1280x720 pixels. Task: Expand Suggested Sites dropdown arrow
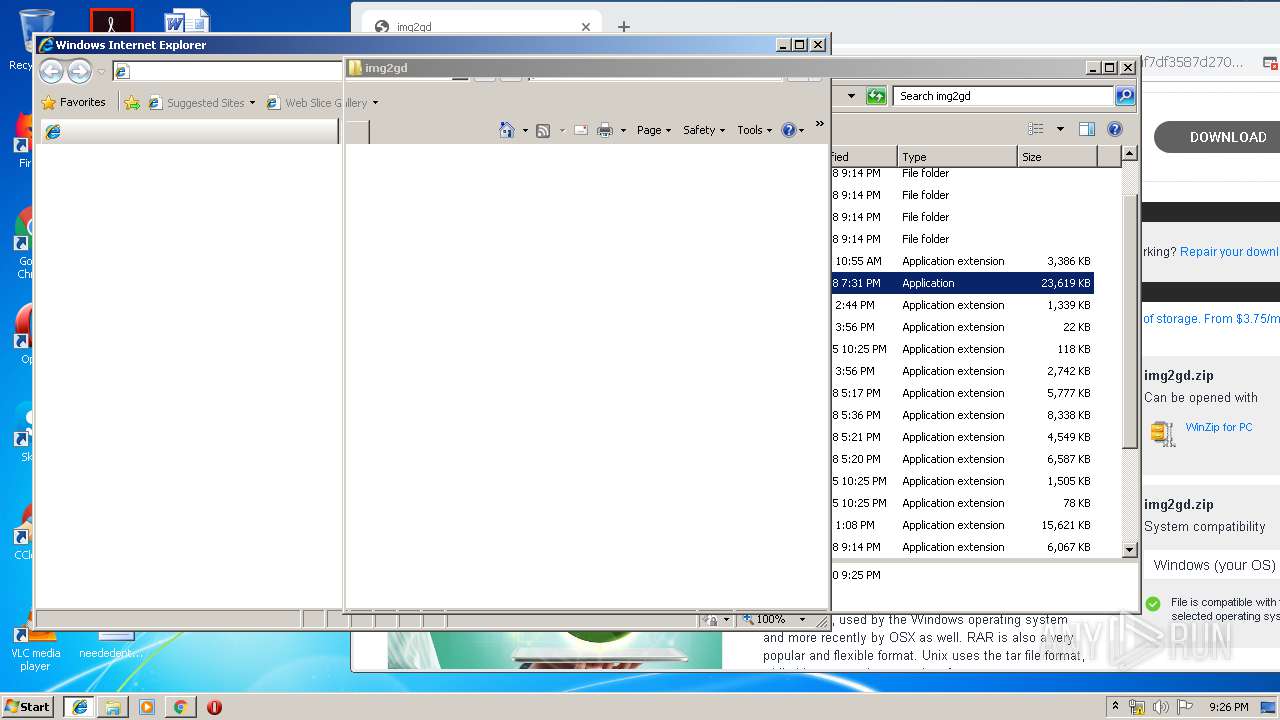(x=252, y=102)
